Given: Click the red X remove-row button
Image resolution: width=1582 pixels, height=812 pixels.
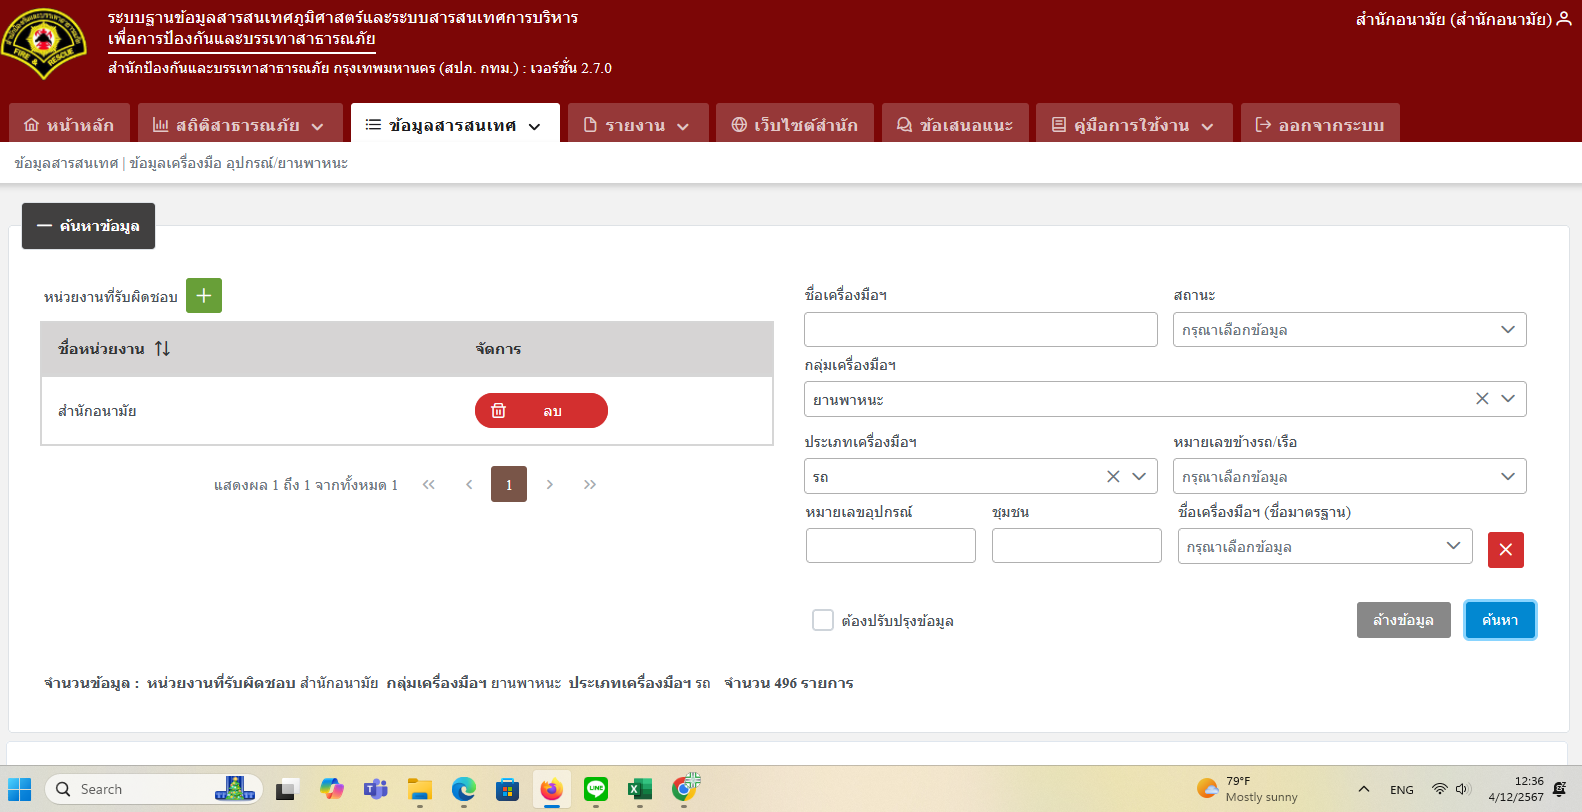Looking at the screenshot, I should [x=1505, y=550].
